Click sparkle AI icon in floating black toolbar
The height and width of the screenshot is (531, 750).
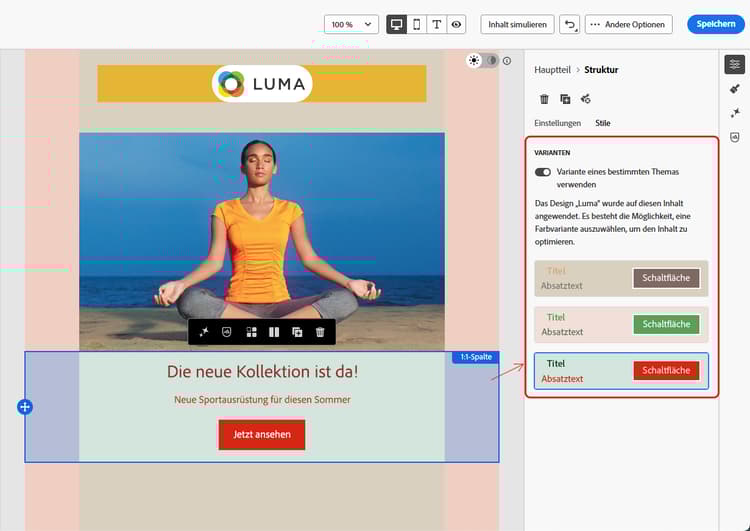click(204, 332)
